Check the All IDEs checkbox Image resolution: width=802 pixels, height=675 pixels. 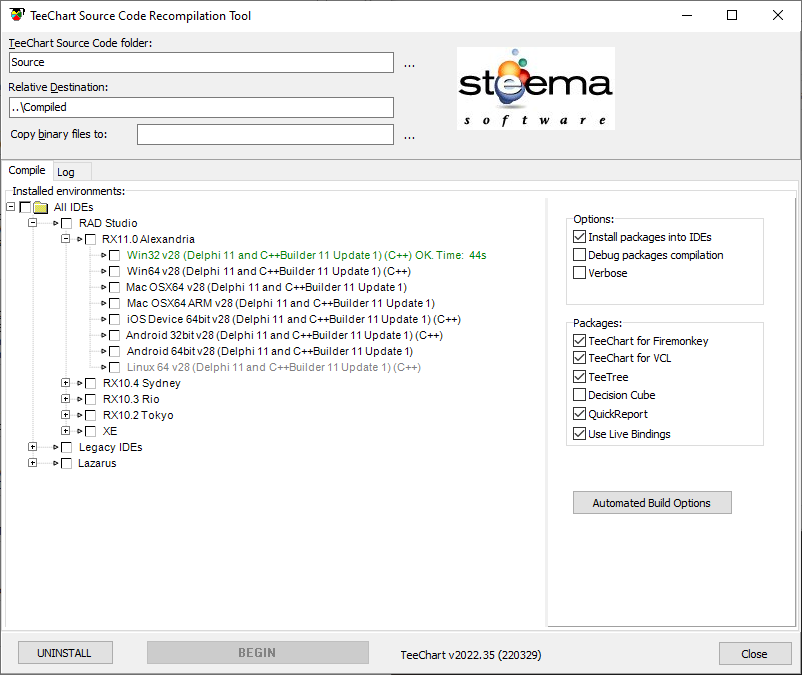click(x=25, y=207)
